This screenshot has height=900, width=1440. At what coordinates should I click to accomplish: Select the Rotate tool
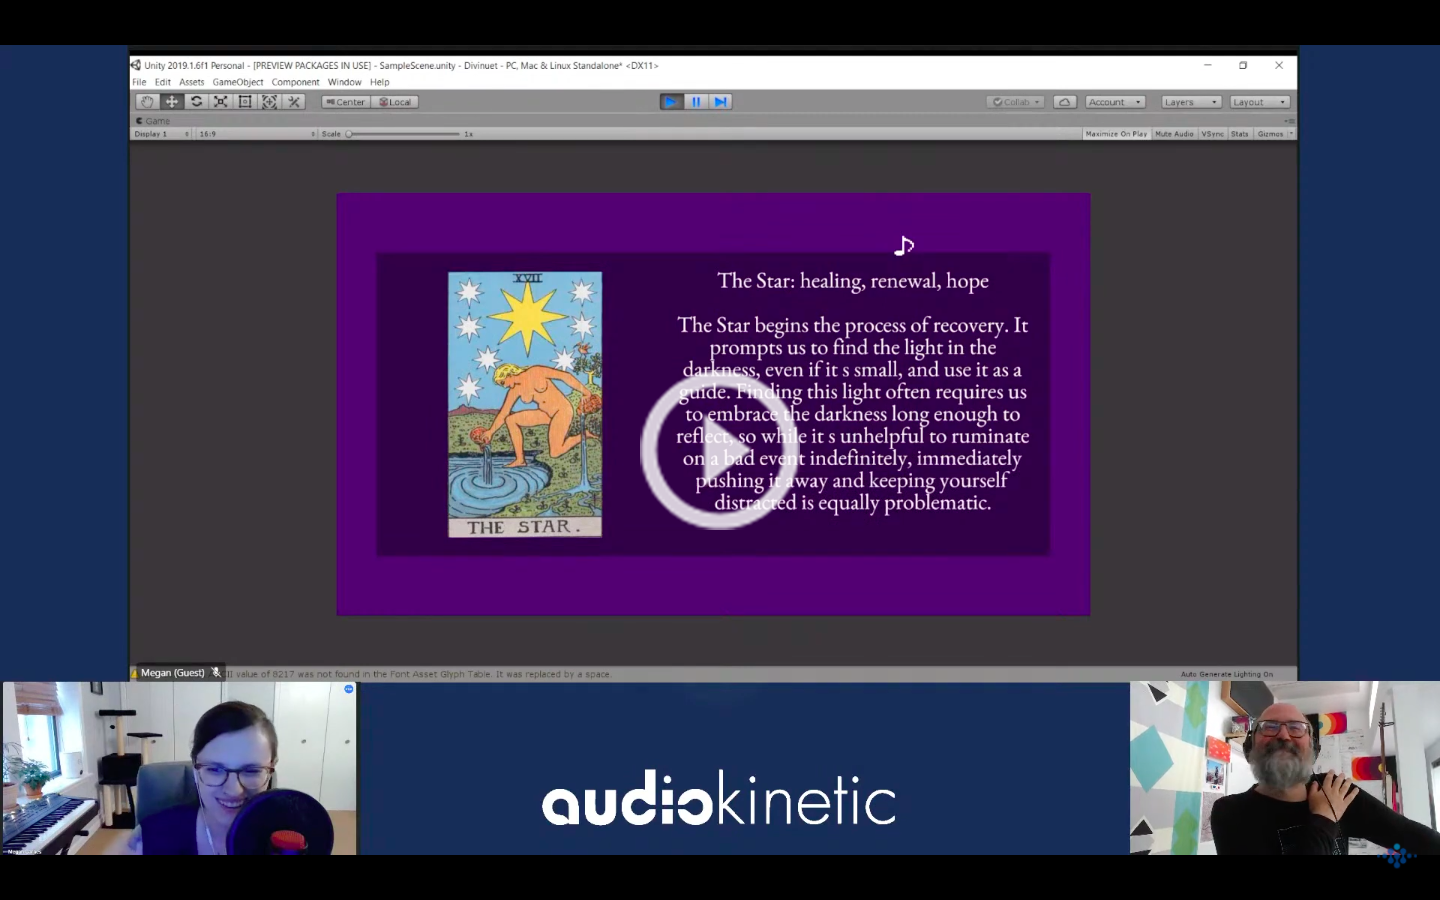pos(196,102)
